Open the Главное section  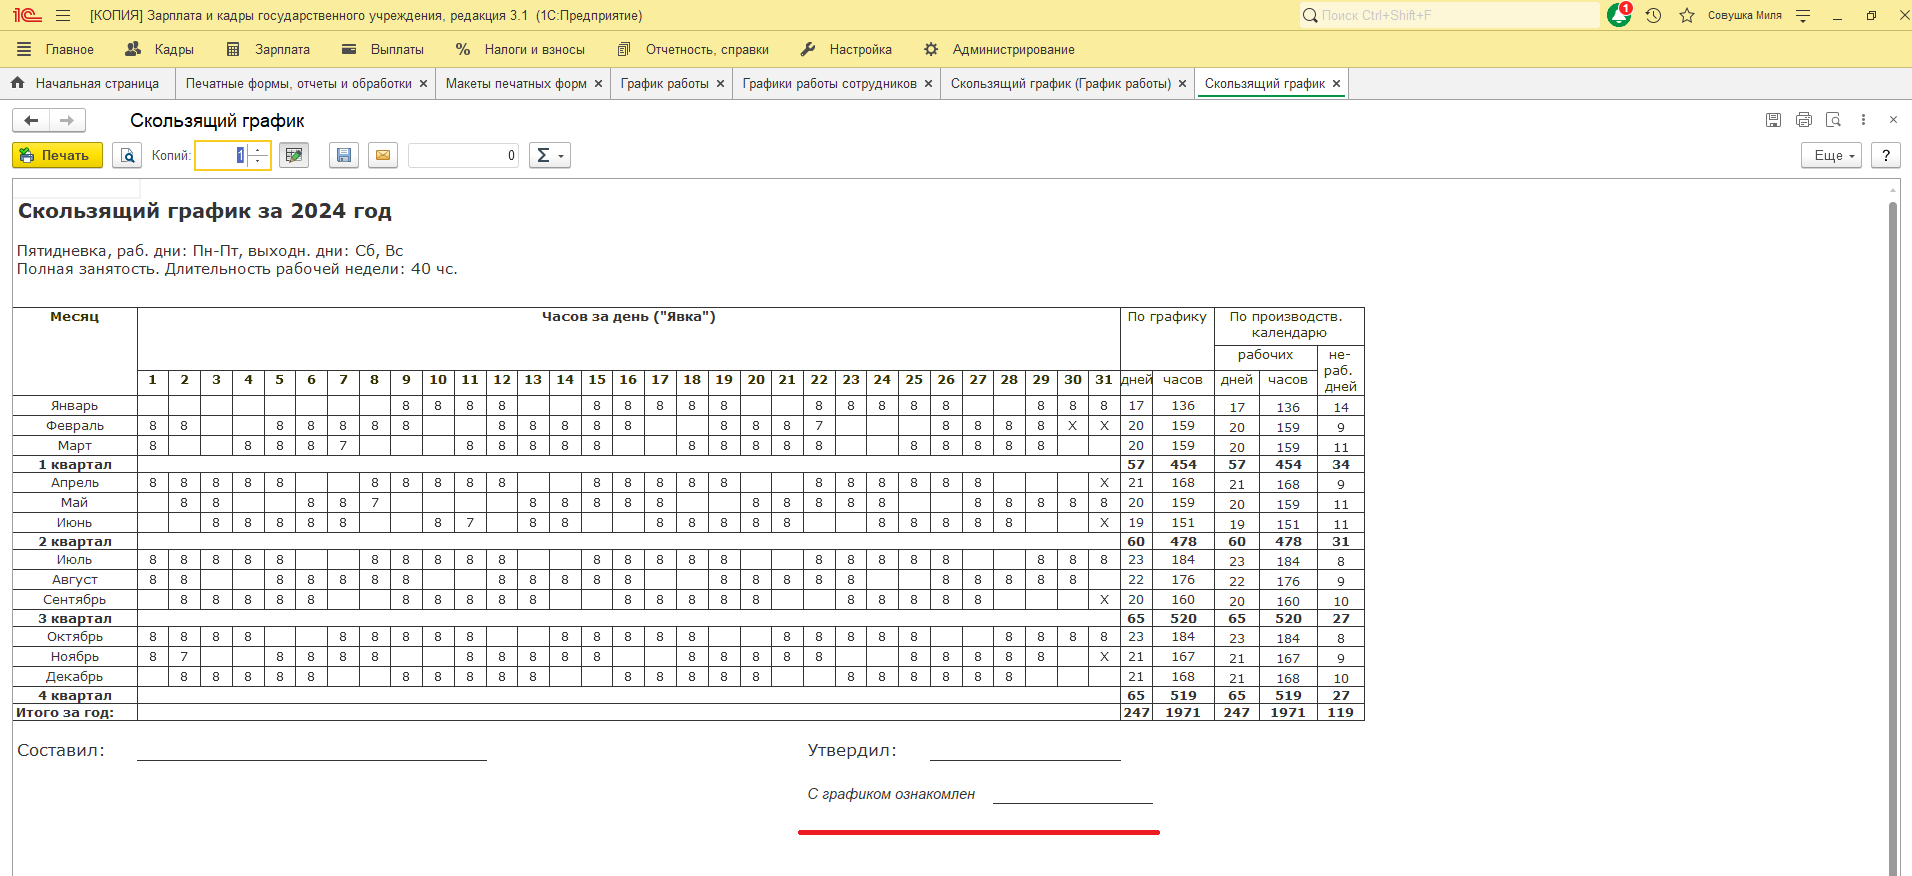(x=56, y=49)
